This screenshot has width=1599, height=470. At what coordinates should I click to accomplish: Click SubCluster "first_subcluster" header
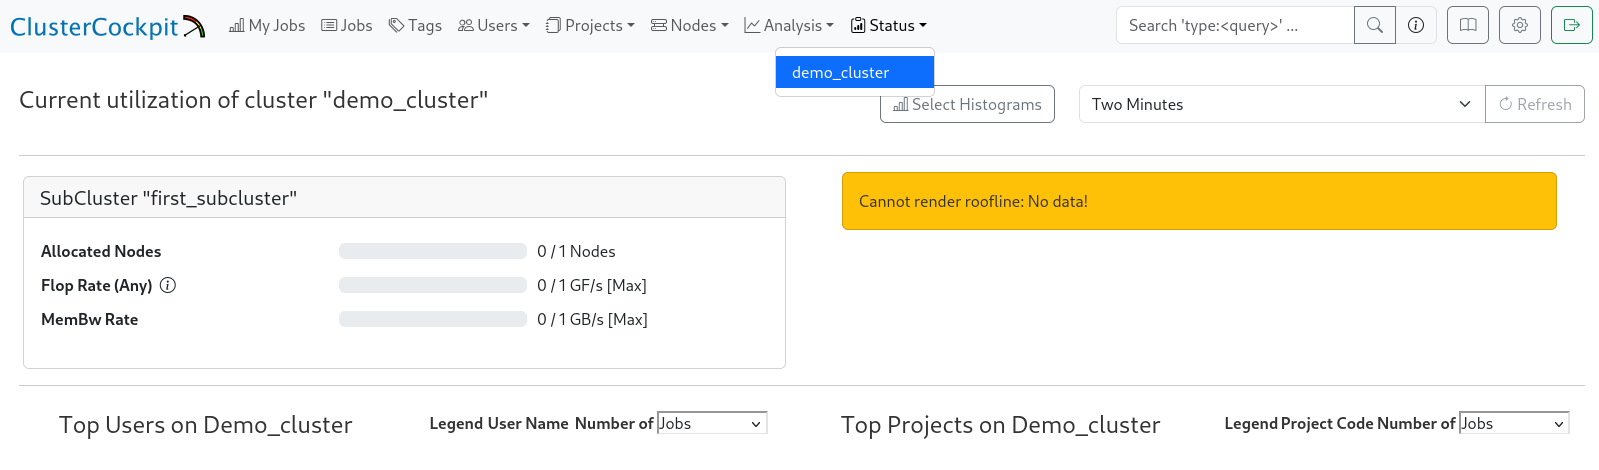[x=404, y=198]
